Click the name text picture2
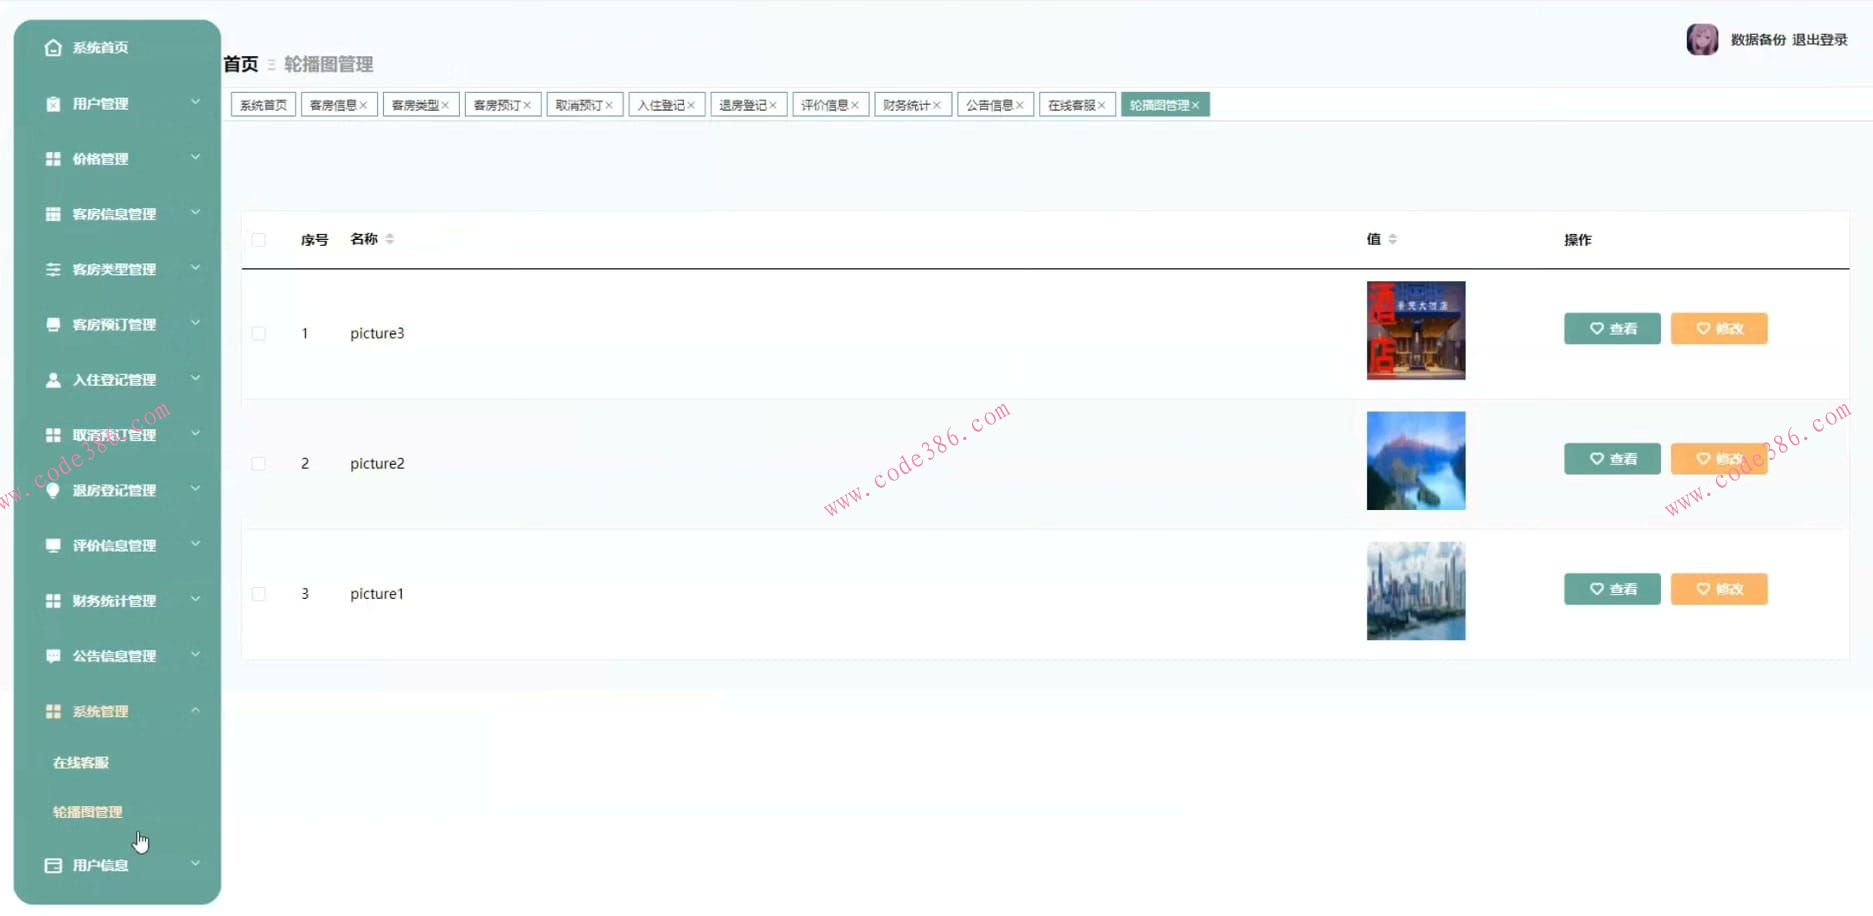Screen dimensions: 1873x916 [377, 464]
